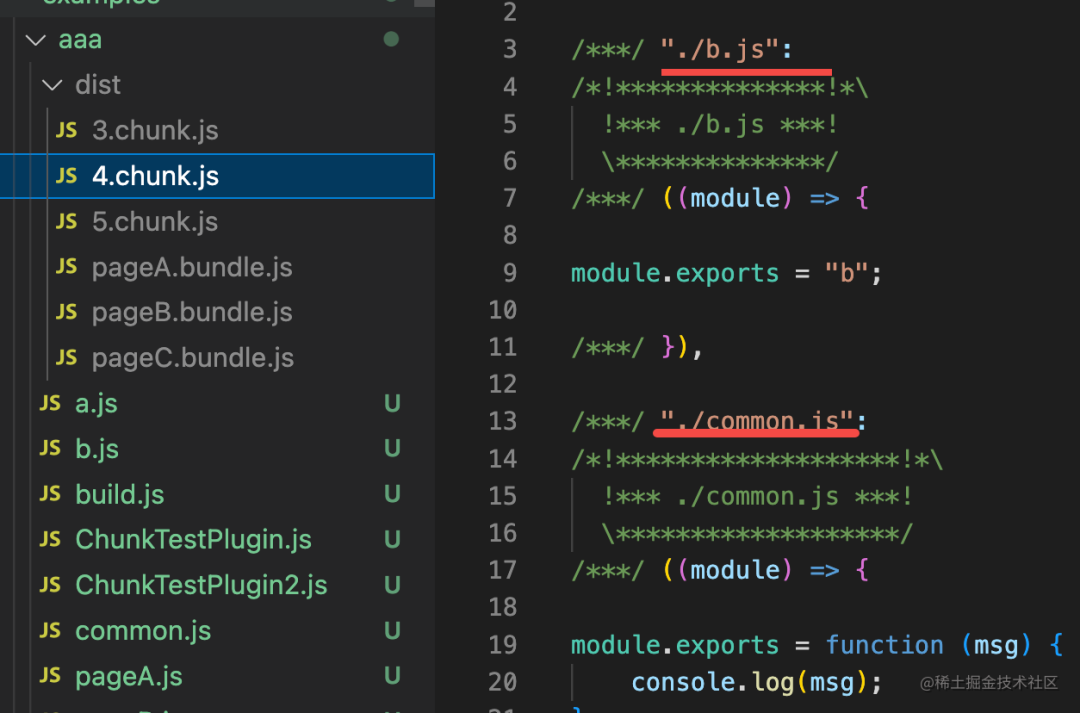Click JS icon beside 5.chunk.js
Image resolution: width=1080 pixels, height=713 pixels.
[x=66, y=221]
